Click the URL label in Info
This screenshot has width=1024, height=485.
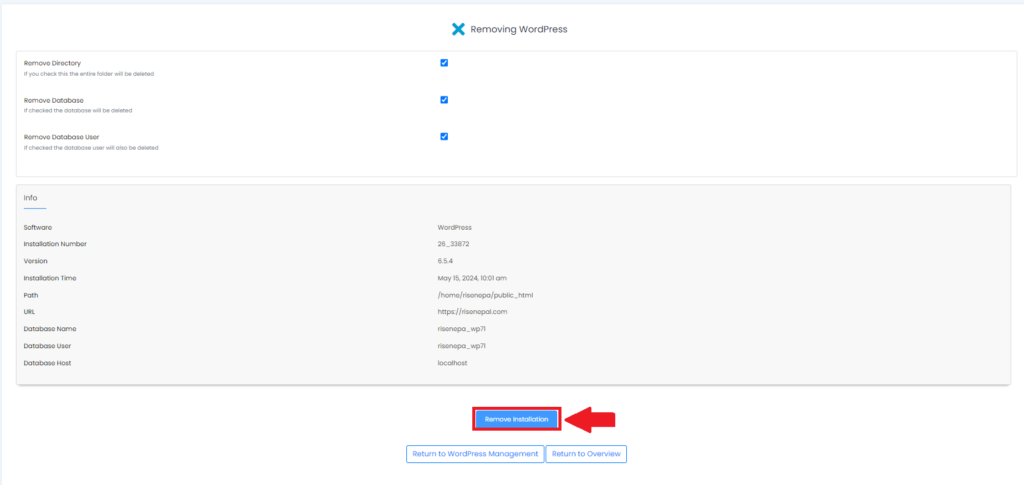pos(29,312)
